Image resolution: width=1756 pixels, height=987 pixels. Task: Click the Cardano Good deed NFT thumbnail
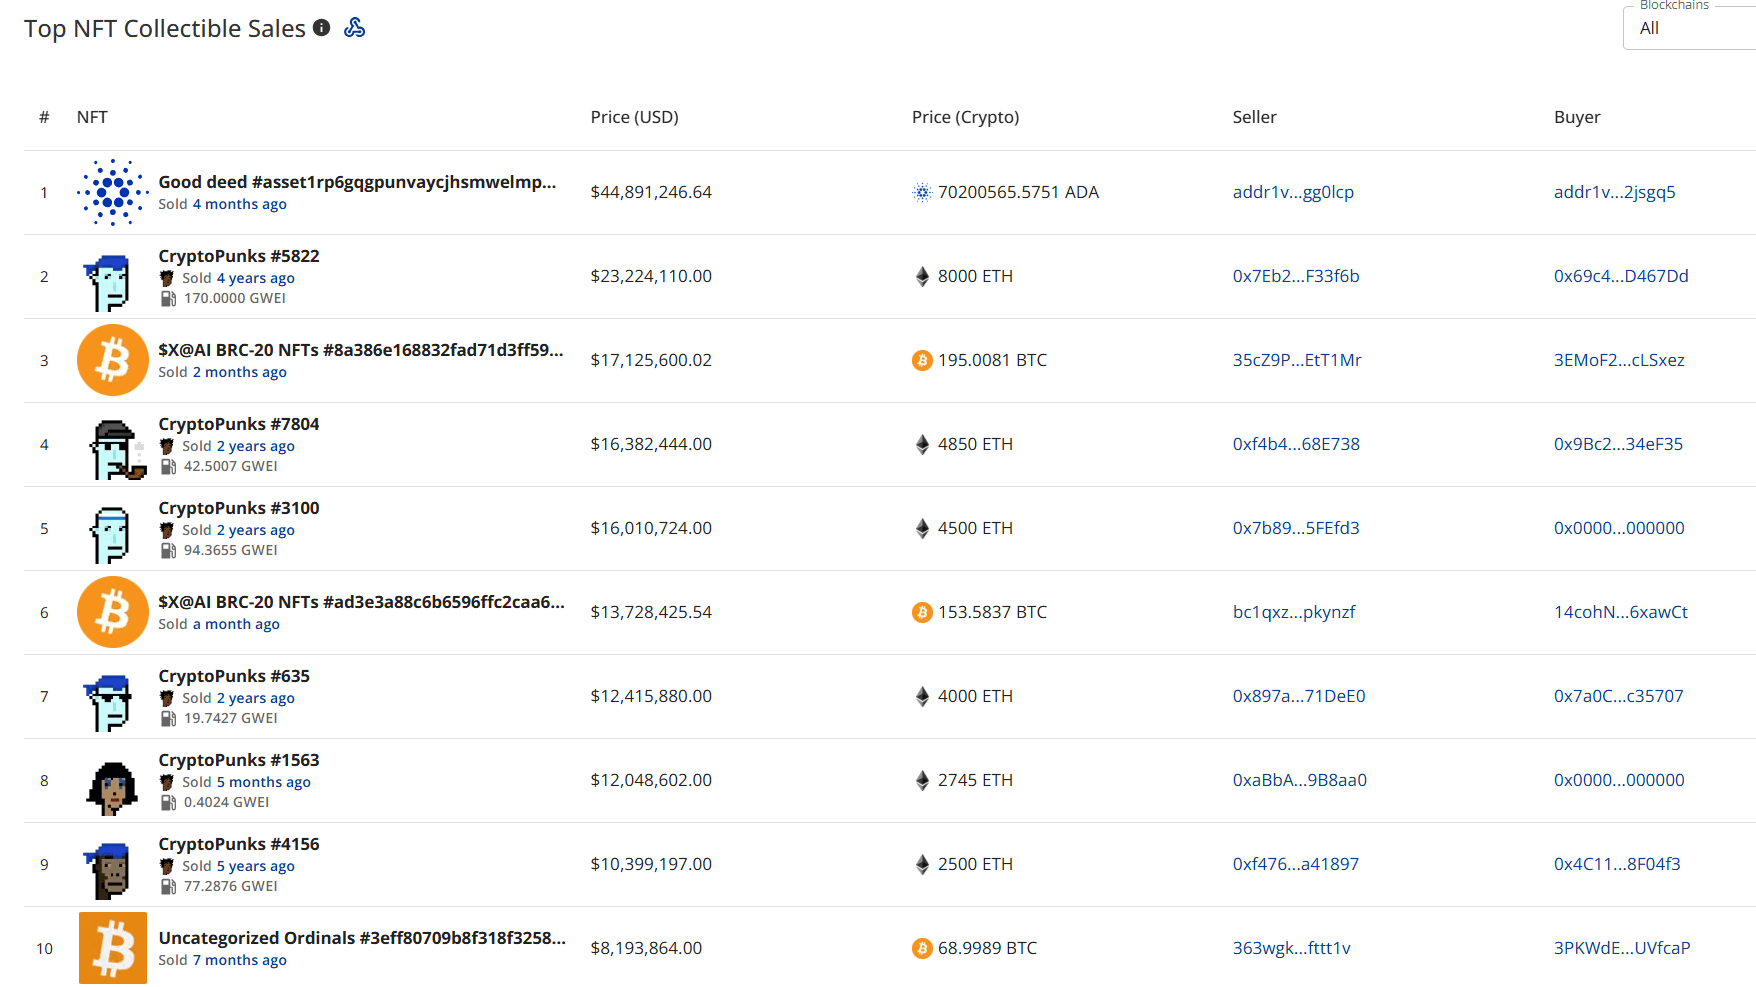pos(113,192)
